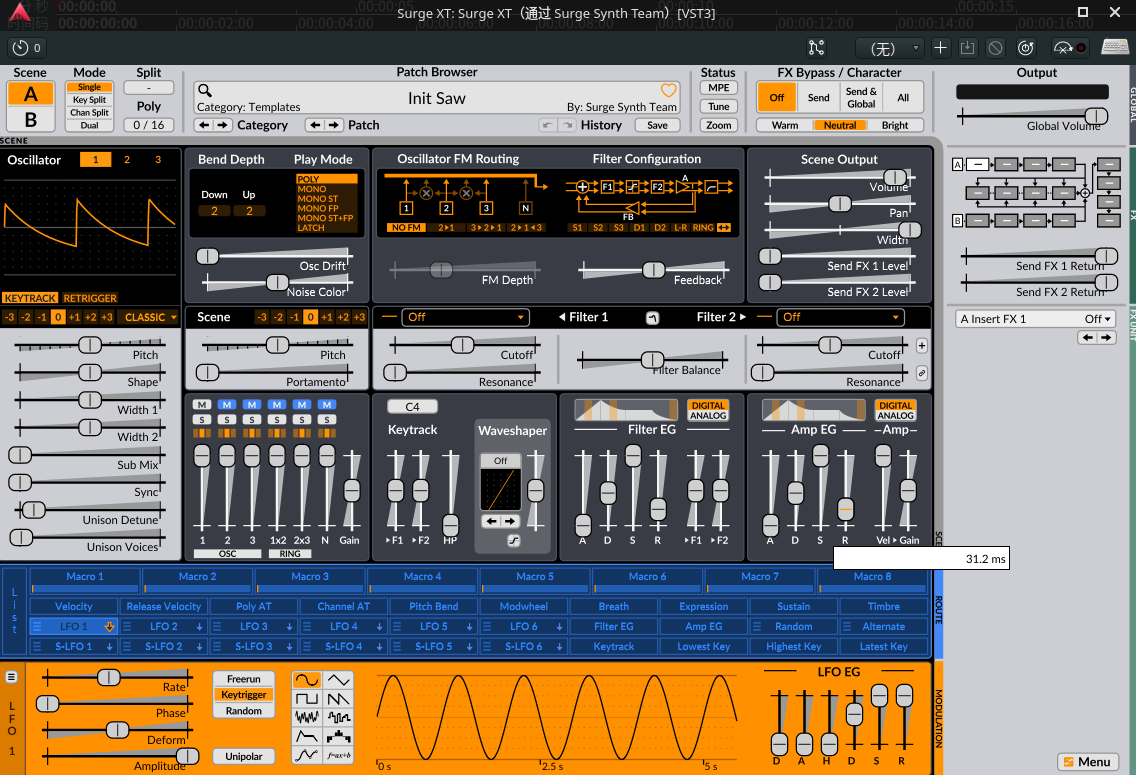This screenshot has width=1136, height=775.
Task: Select the sine LFO waveform shape
Action: click(306, 679)
